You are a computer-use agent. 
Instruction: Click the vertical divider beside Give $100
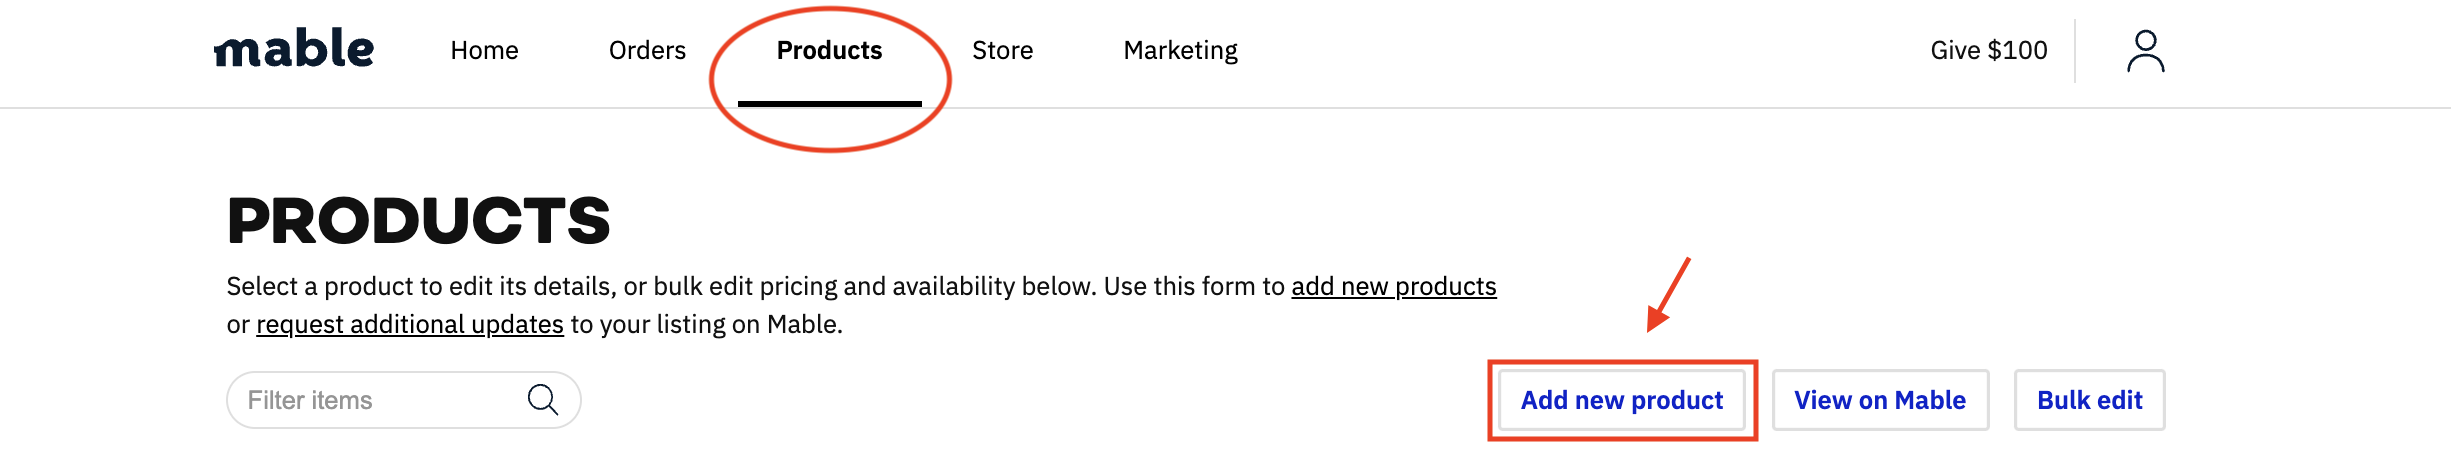click(2075, 50)
